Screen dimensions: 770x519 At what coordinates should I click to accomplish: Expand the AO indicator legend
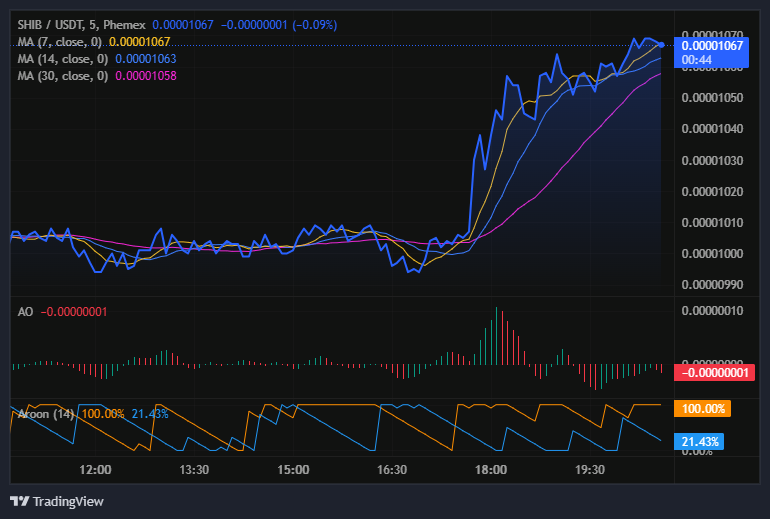pyautogui.click(x=26, y=312)
